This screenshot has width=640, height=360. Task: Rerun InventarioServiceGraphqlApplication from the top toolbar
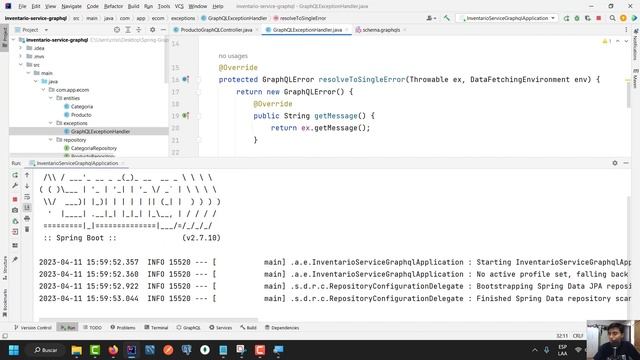pyautogui.click(x=566, y=18)
